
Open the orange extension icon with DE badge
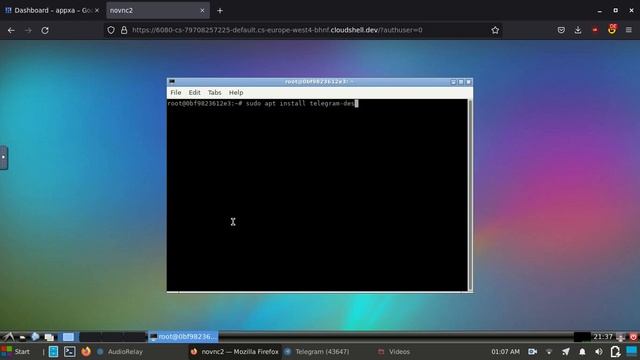pyautogui.click(x=612, y=29)
